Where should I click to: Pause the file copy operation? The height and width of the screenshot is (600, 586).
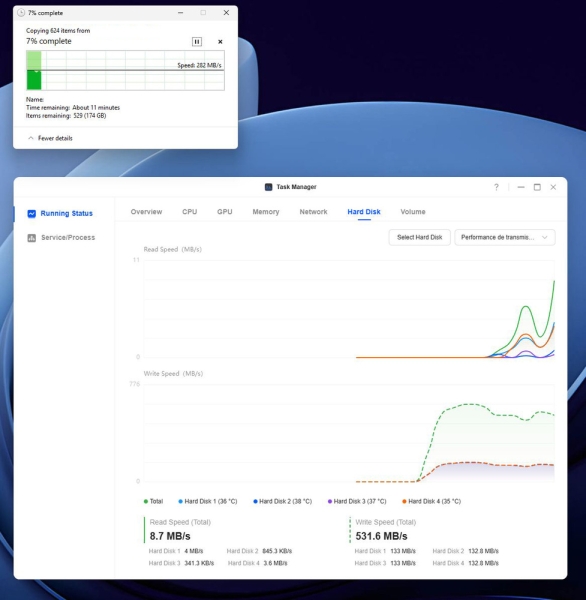197,42
